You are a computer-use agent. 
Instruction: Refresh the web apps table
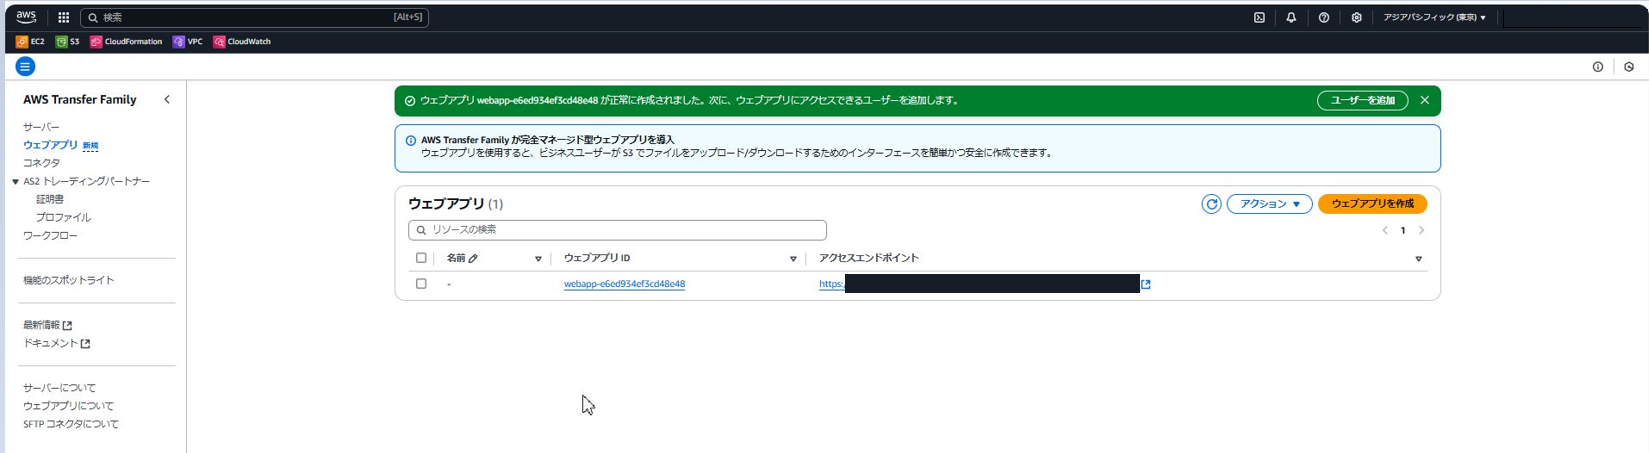point(1211,204)
